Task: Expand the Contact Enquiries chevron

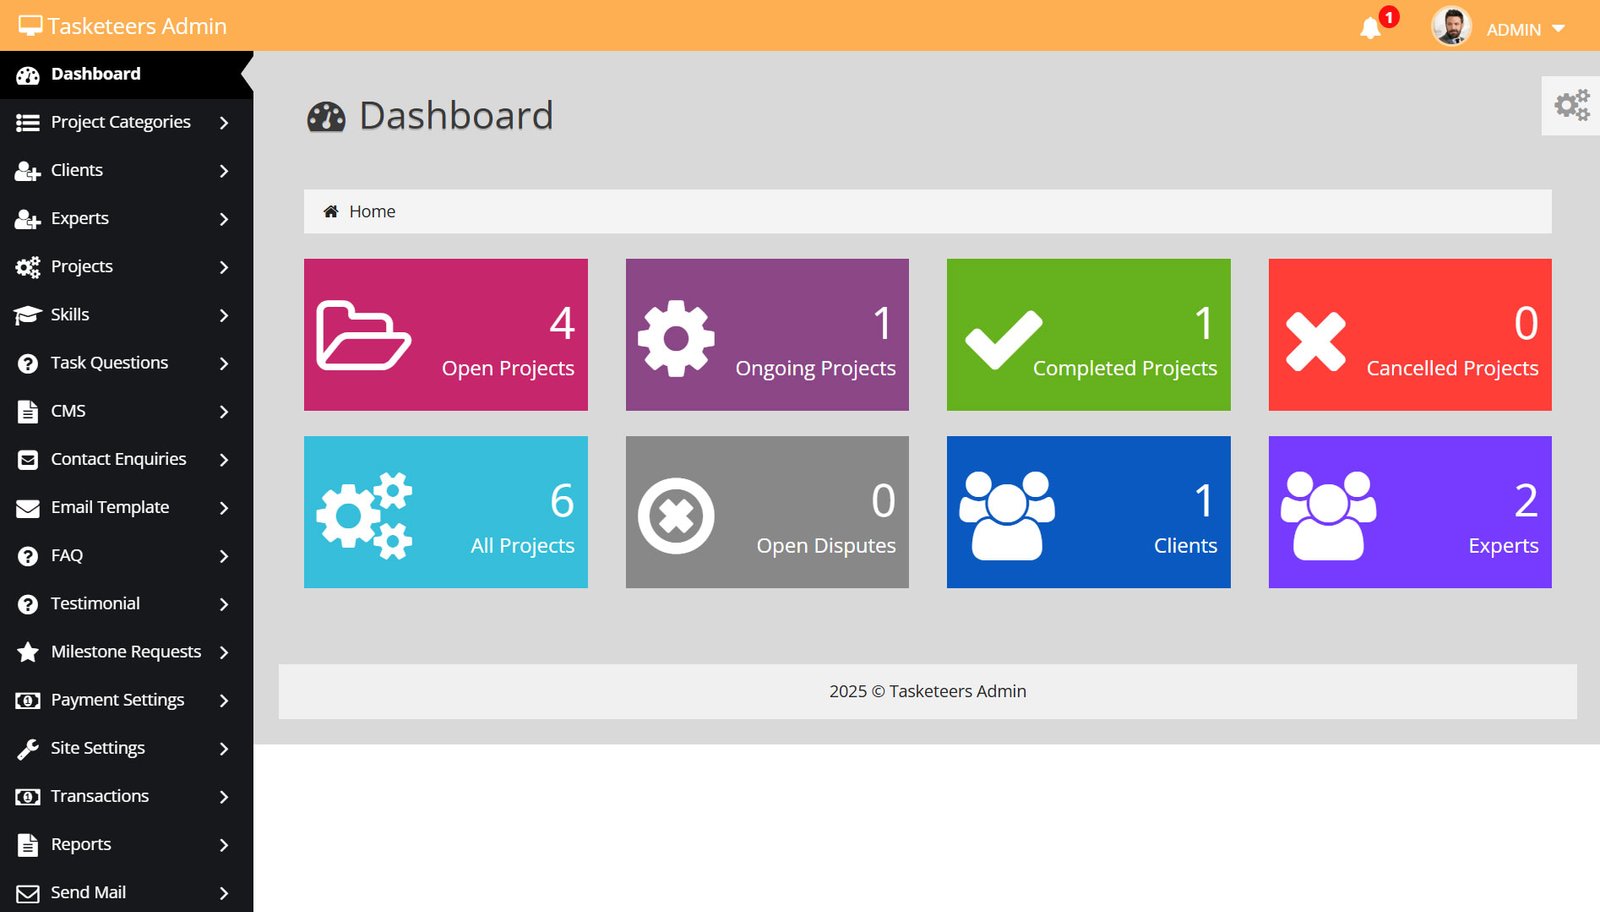Action: coord(224,460)
